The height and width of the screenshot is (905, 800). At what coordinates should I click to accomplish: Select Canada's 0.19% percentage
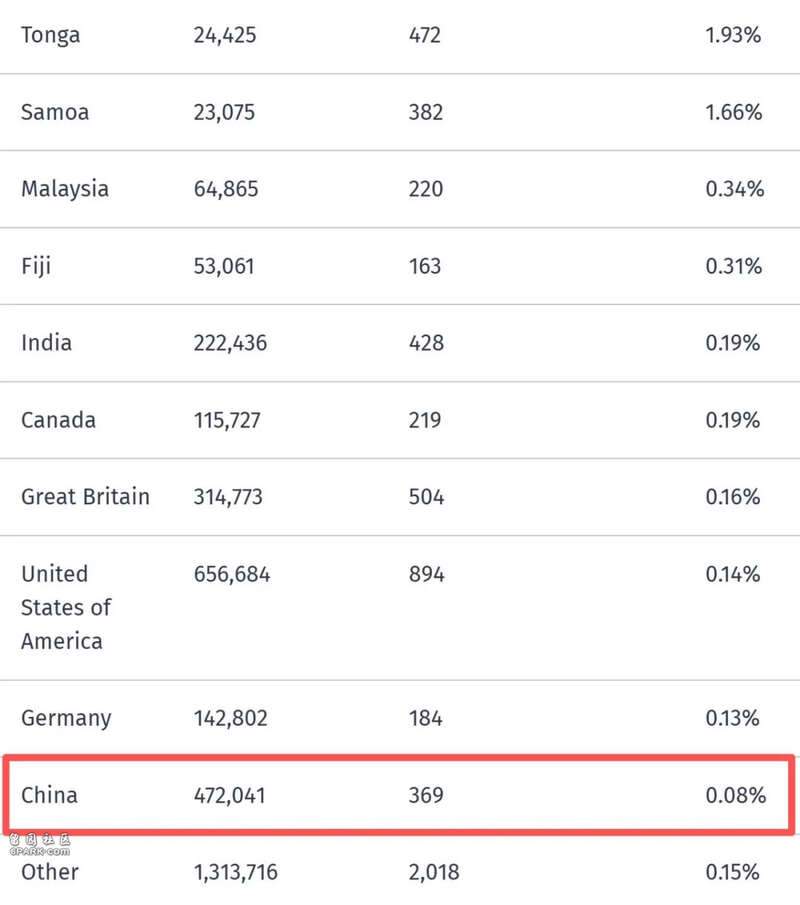(732, 420)
